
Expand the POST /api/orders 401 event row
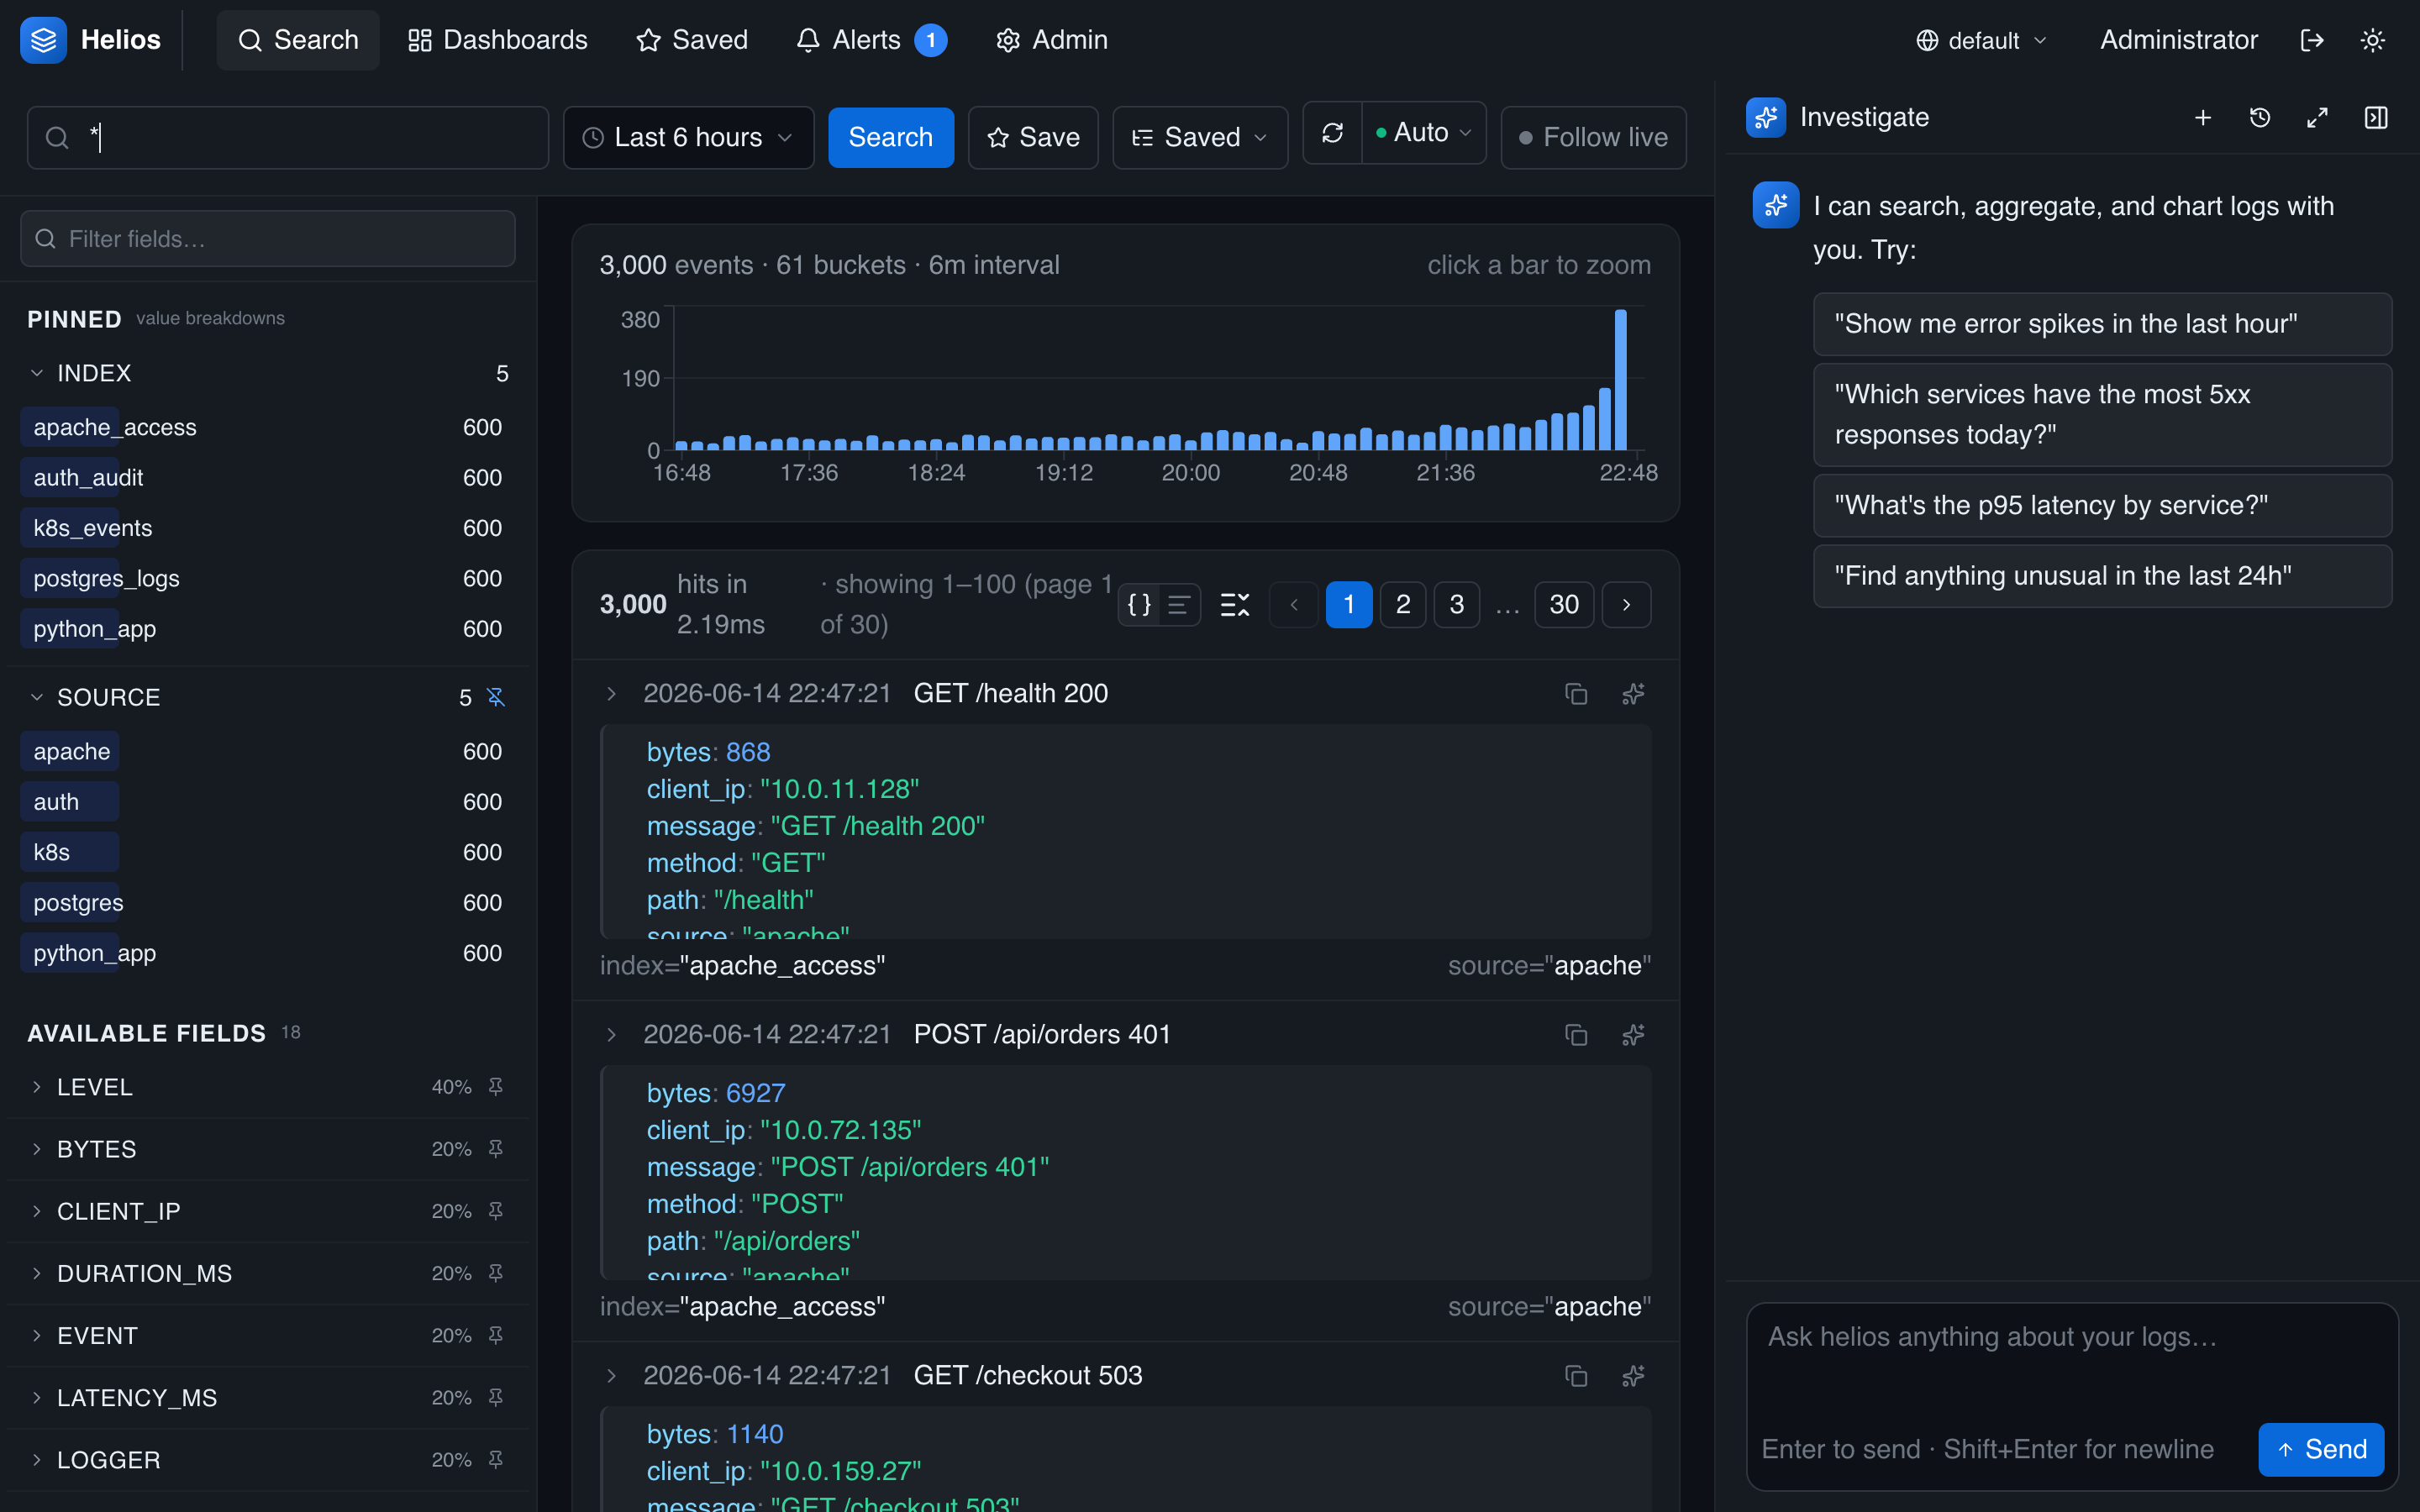click(611, 1035)
